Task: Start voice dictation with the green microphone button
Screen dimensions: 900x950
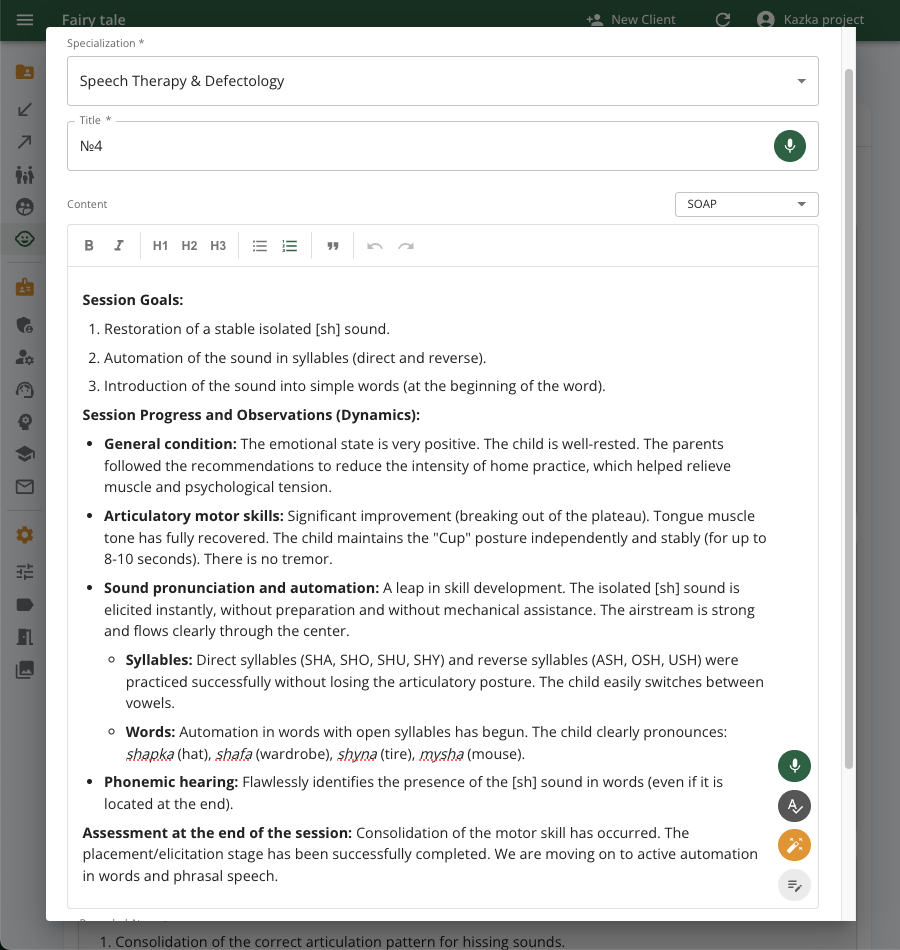Action: click(x=794, y=765)
